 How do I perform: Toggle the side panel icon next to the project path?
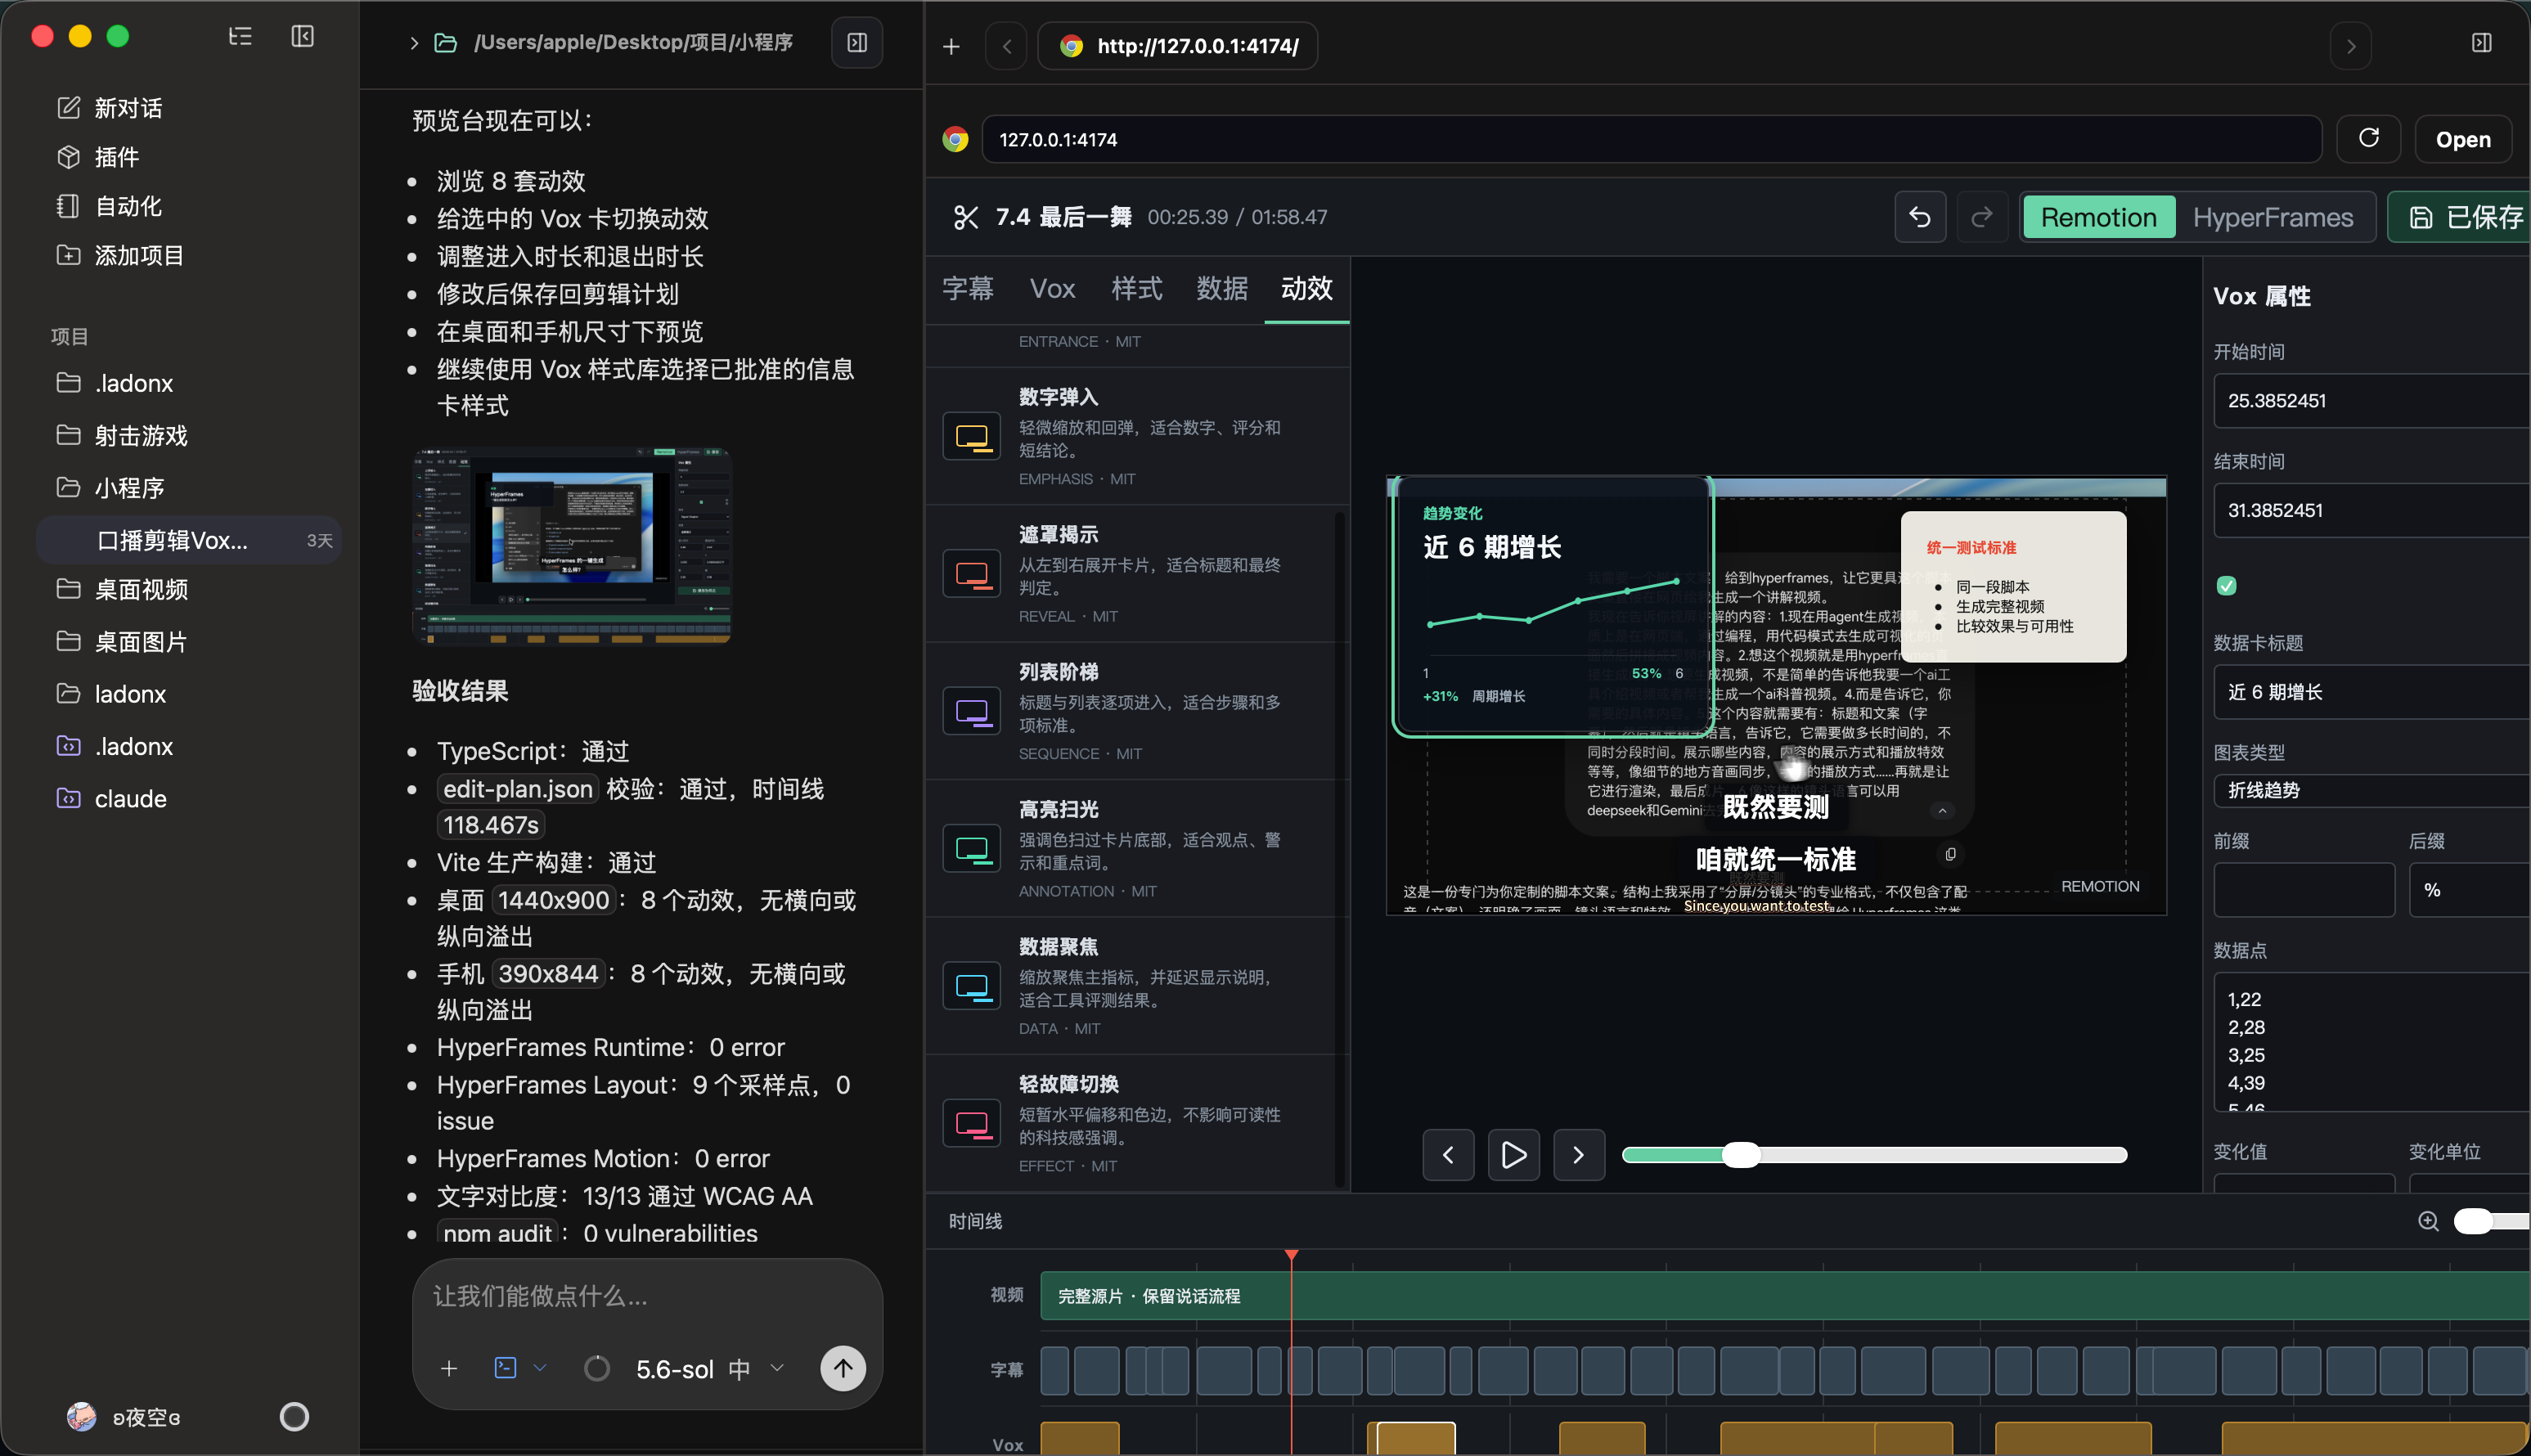[857, 42]
